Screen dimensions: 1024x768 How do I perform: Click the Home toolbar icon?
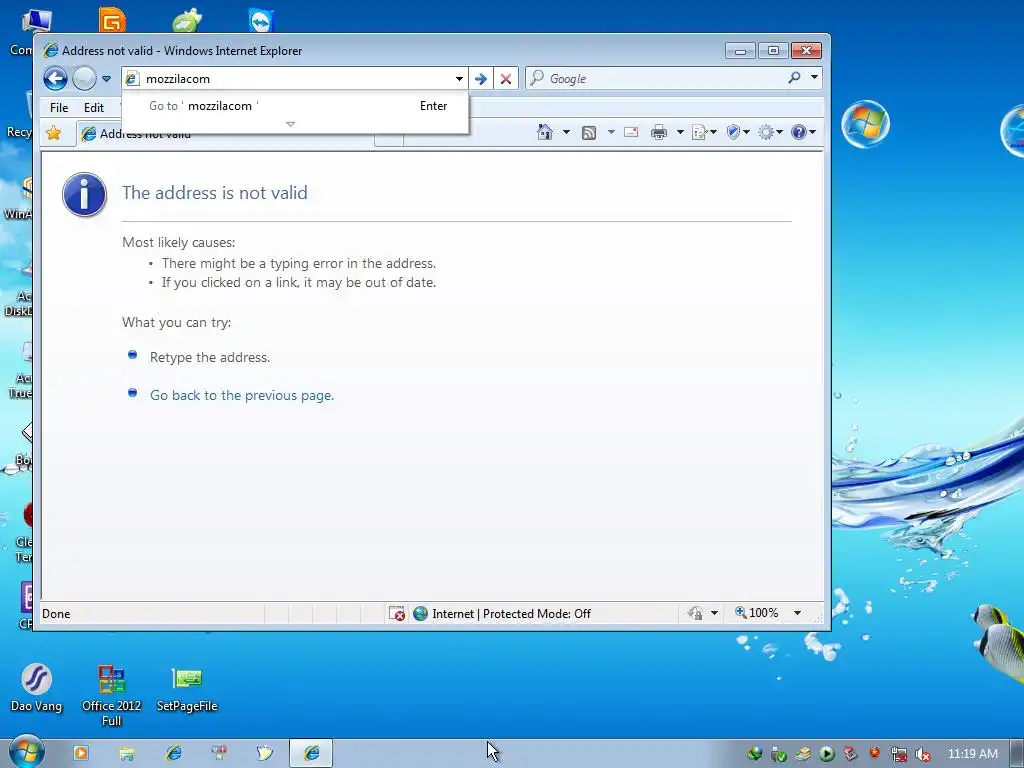point(544,133)
